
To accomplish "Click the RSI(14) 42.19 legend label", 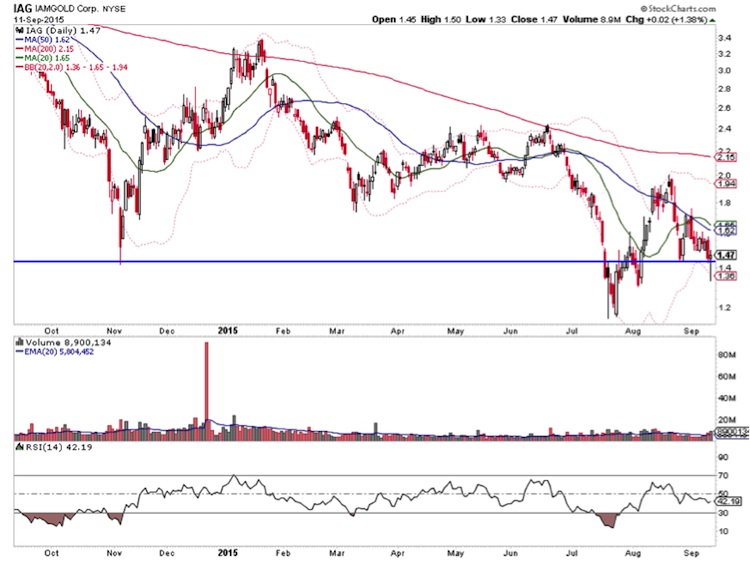I will (x=59, y=447).
